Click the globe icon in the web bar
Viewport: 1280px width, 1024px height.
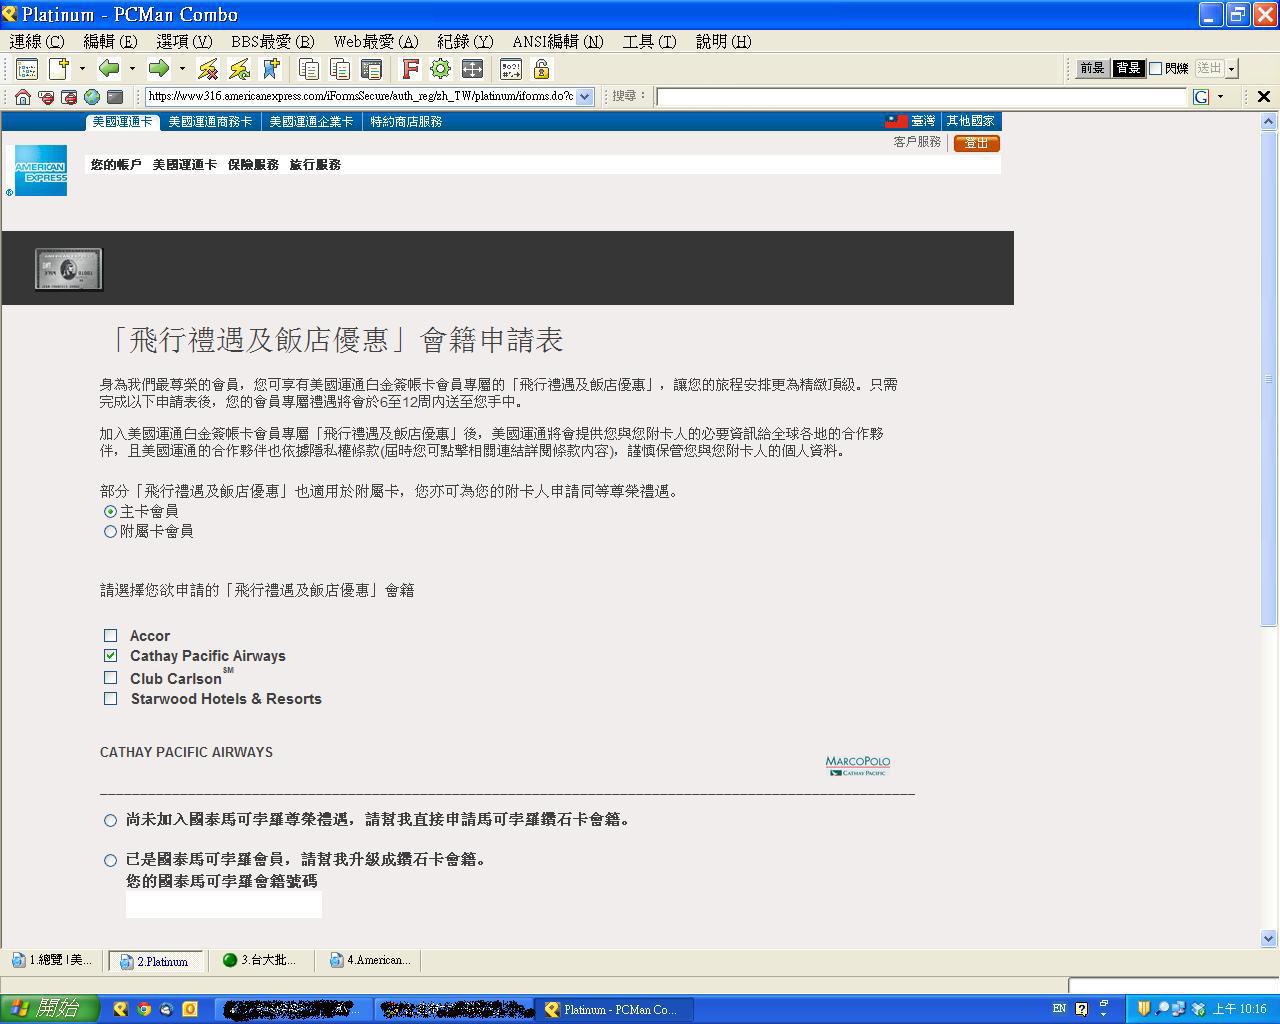92,97
